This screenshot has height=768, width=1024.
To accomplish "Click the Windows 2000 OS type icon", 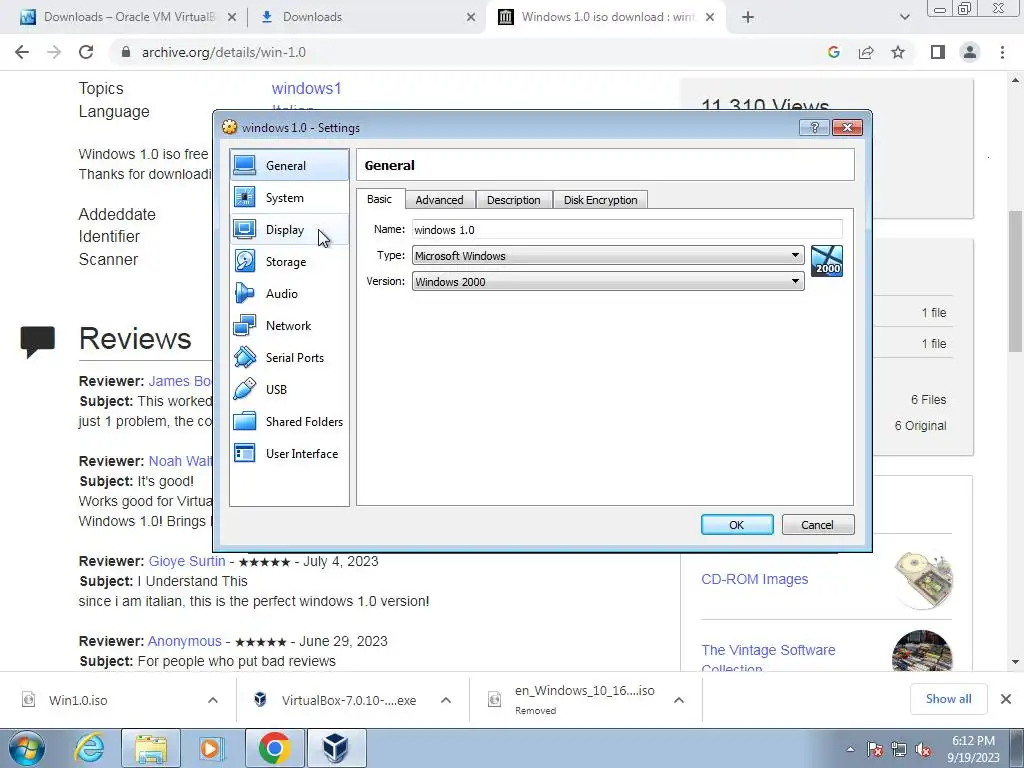I will 827,261.
